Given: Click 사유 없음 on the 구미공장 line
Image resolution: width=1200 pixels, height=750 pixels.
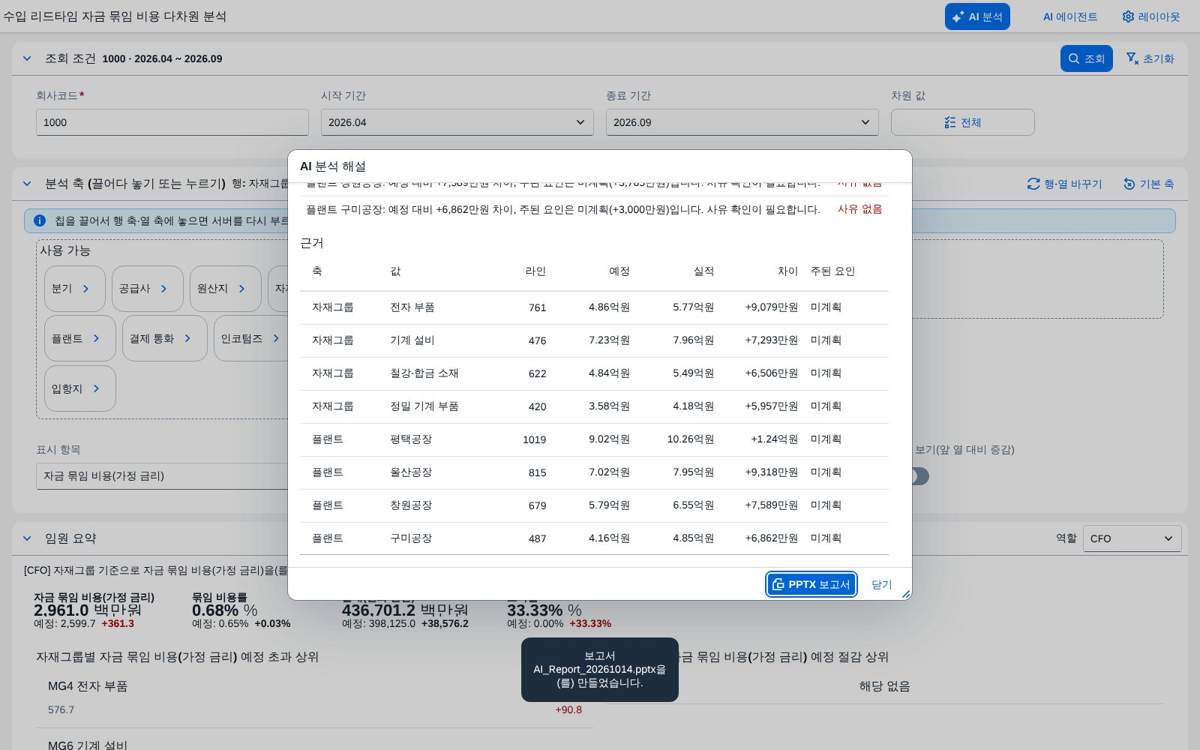Looking at the screenshot, I should pyautogui.click(x=860, y=209).
